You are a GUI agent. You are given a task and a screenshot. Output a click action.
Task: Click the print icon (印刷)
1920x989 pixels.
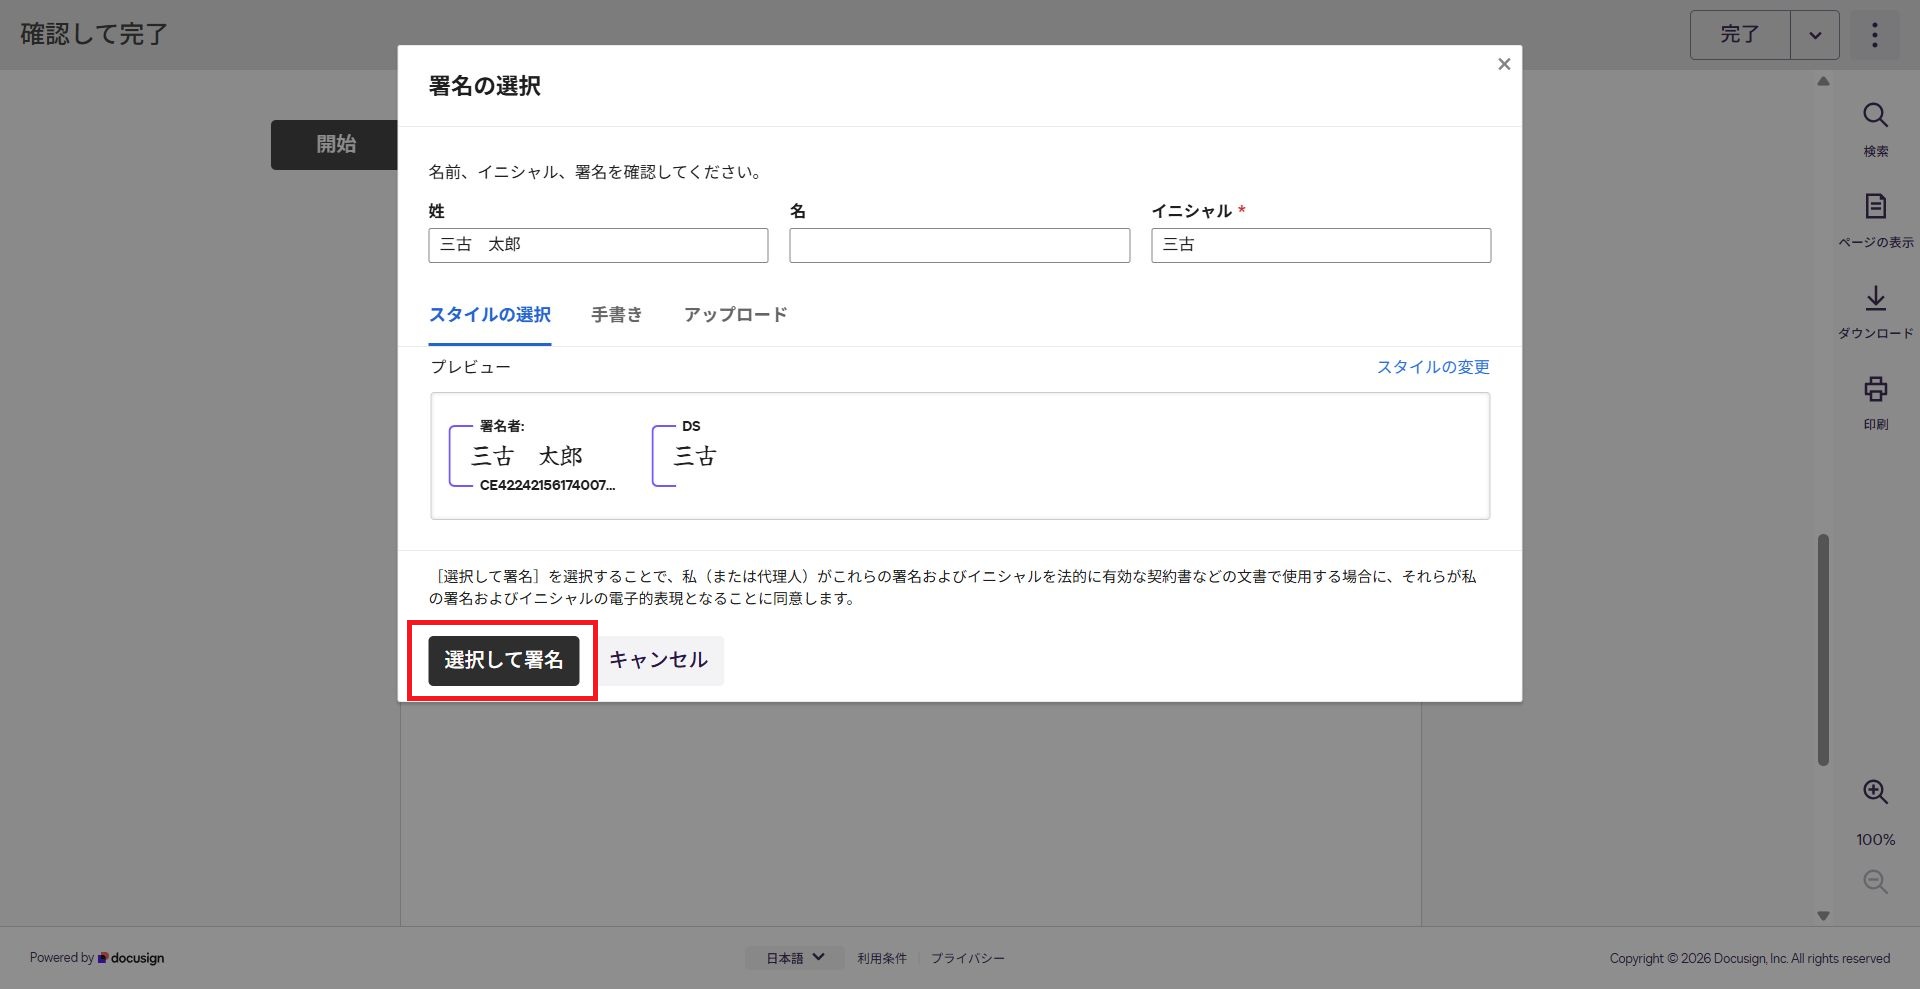point(1875,389)
